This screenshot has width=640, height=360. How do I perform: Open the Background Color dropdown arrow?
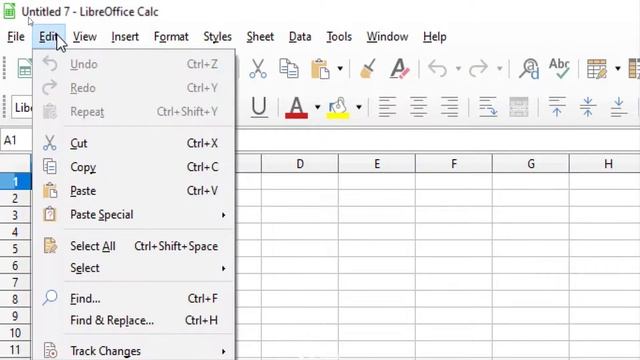coord(359,107)
